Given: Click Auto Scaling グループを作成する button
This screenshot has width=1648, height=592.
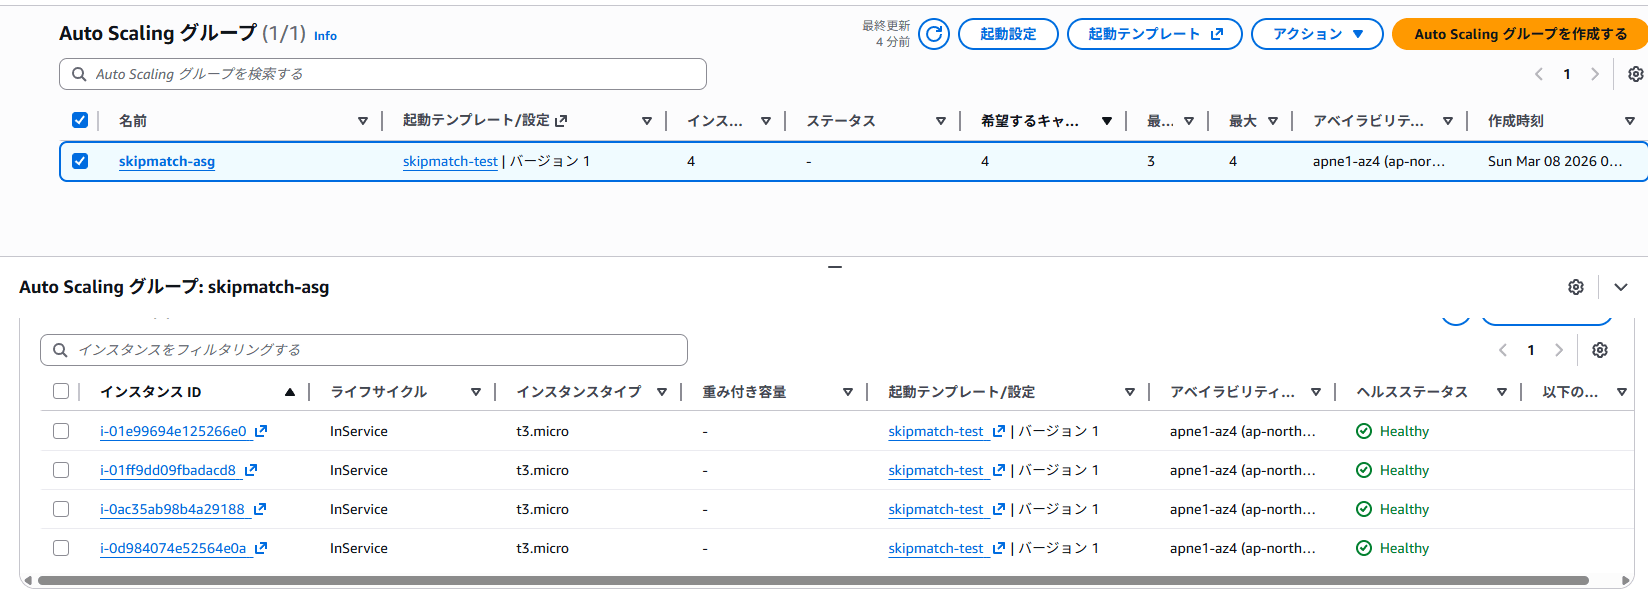Looking at the screenshot, I should (1519, 34).
